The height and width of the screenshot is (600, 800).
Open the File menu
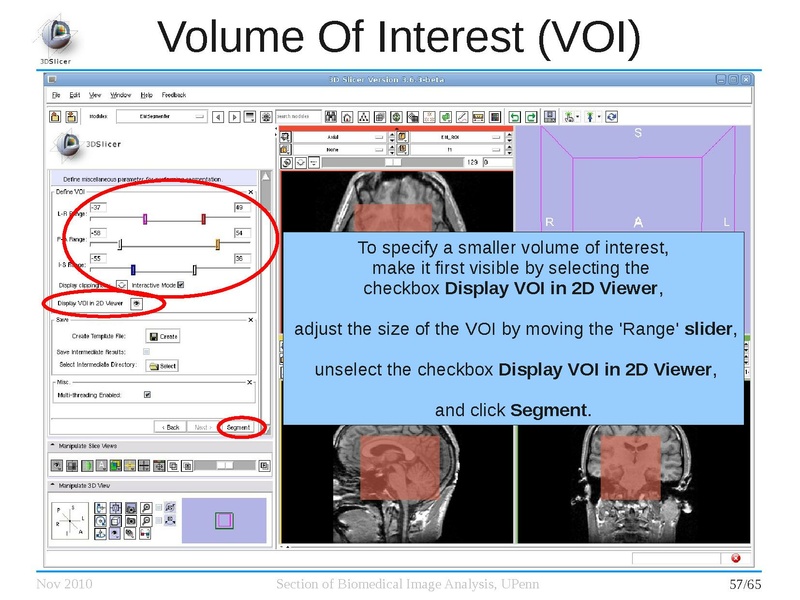coord(56,95)
